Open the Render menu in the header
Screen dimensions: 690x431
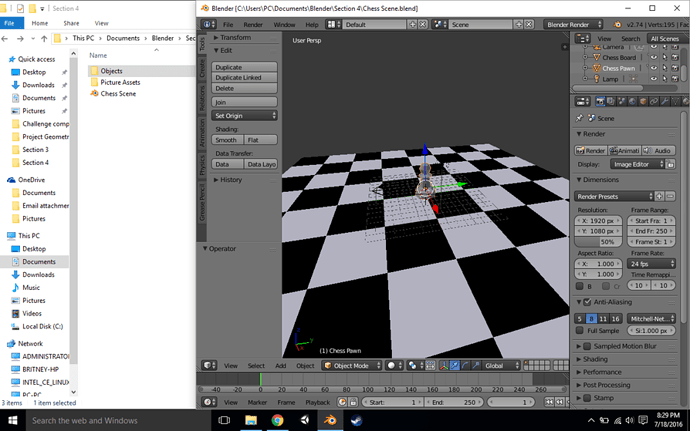[253, 25]
